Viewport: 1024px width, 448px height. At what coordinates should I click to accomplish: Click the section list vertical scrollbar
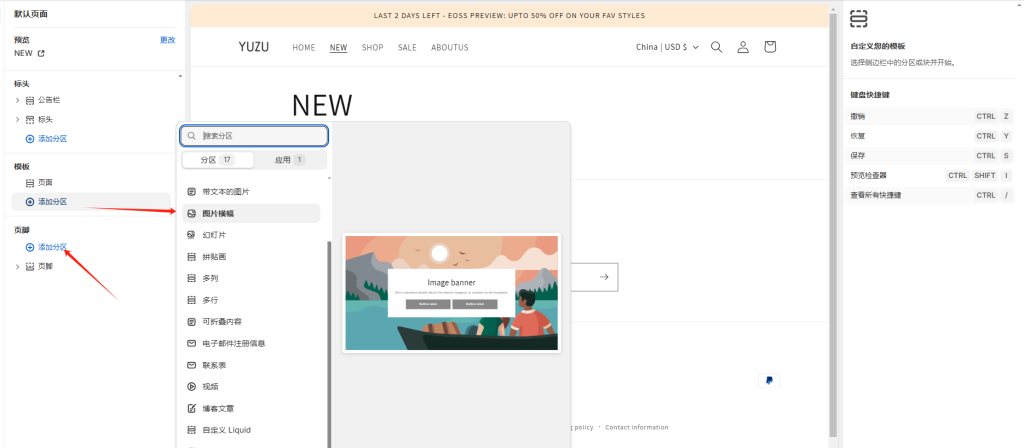[329, 340]
